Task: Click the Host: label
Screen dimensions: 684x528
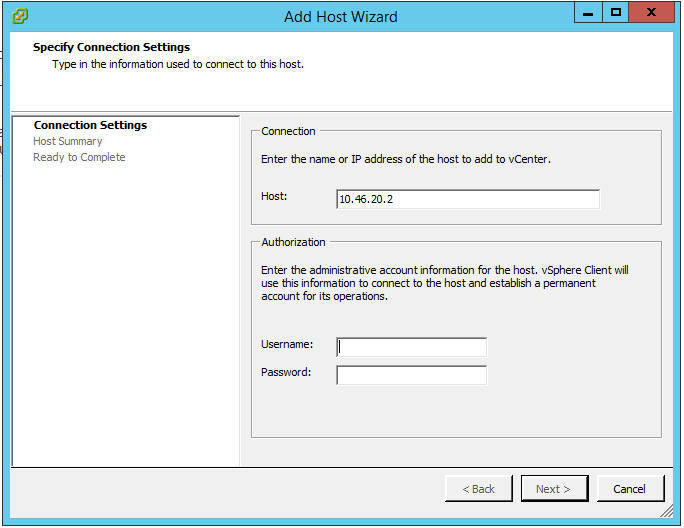Action: pos(274,196)
